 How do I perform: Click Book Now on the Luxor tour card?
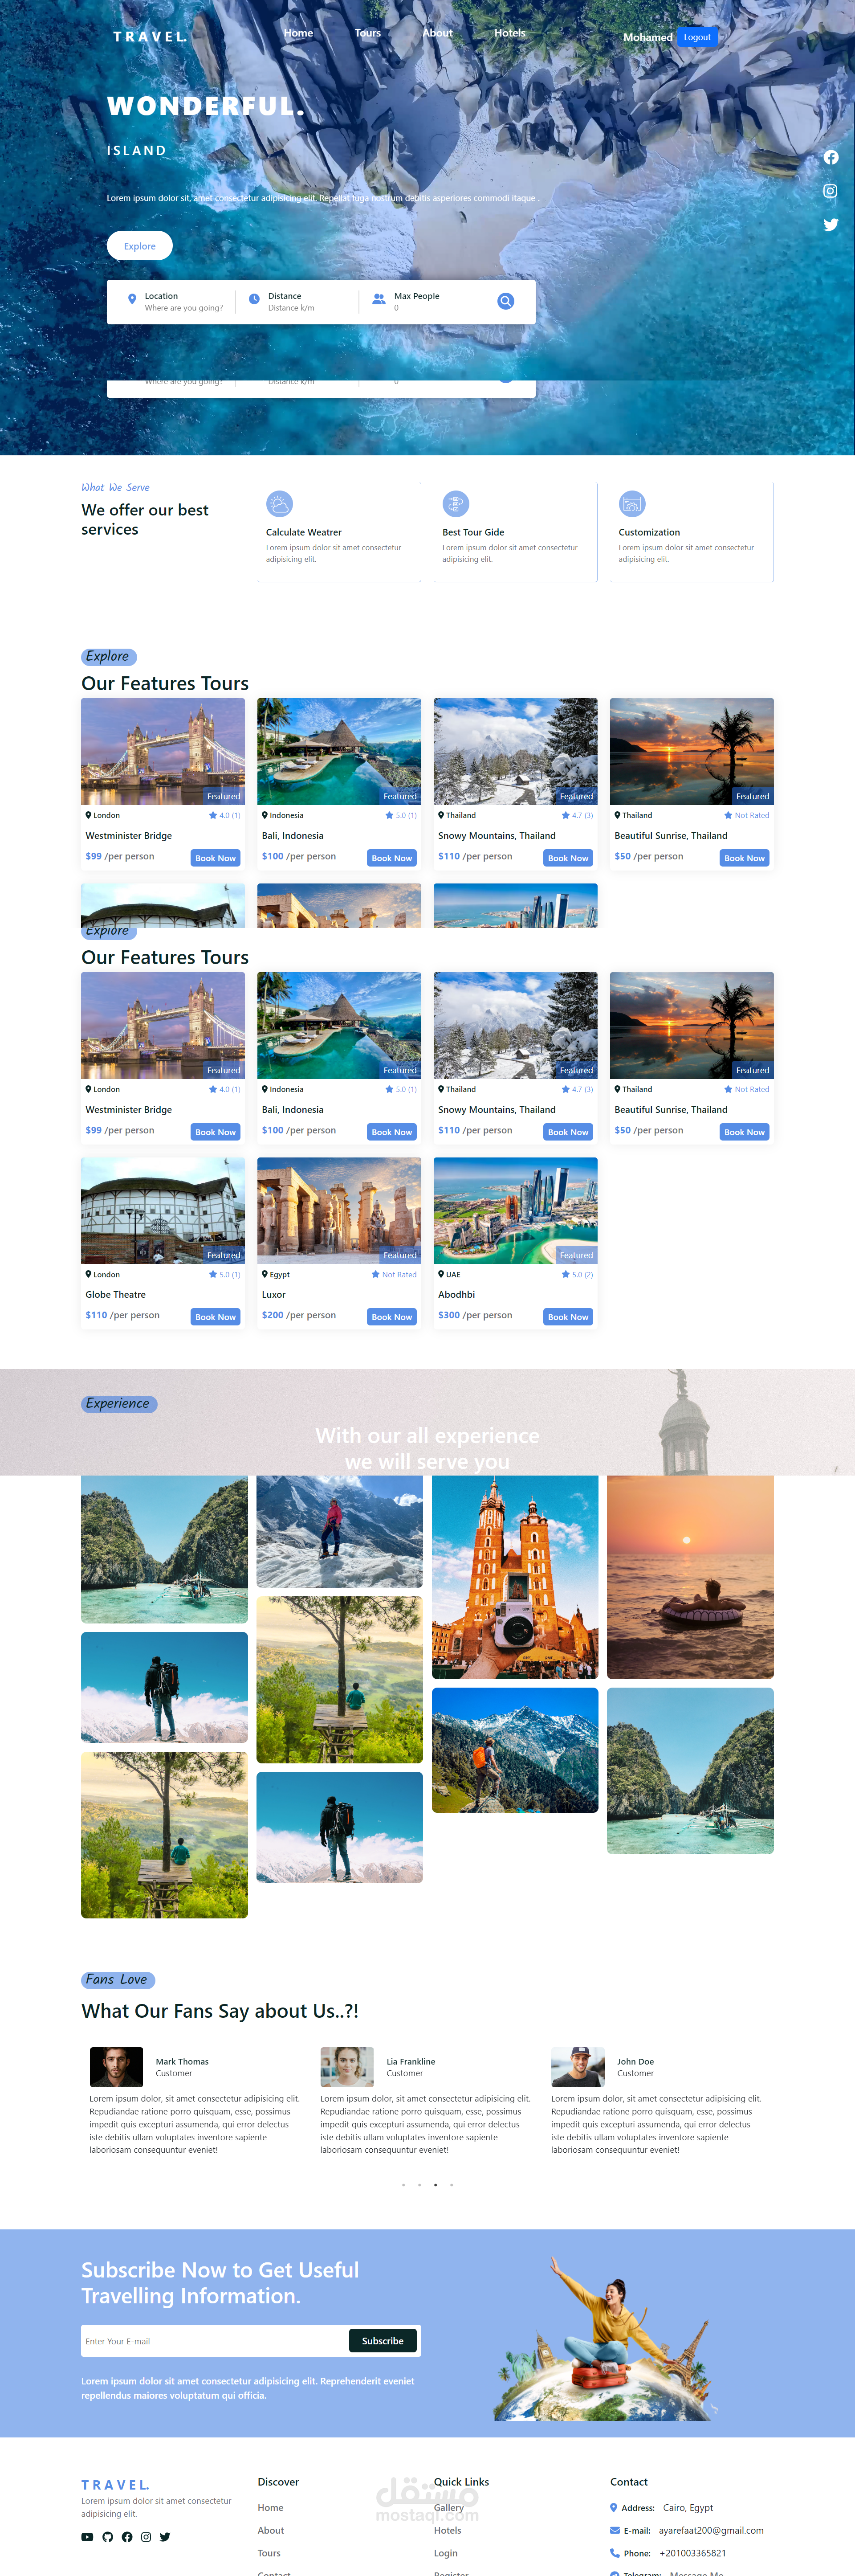tap(391, 1317)
